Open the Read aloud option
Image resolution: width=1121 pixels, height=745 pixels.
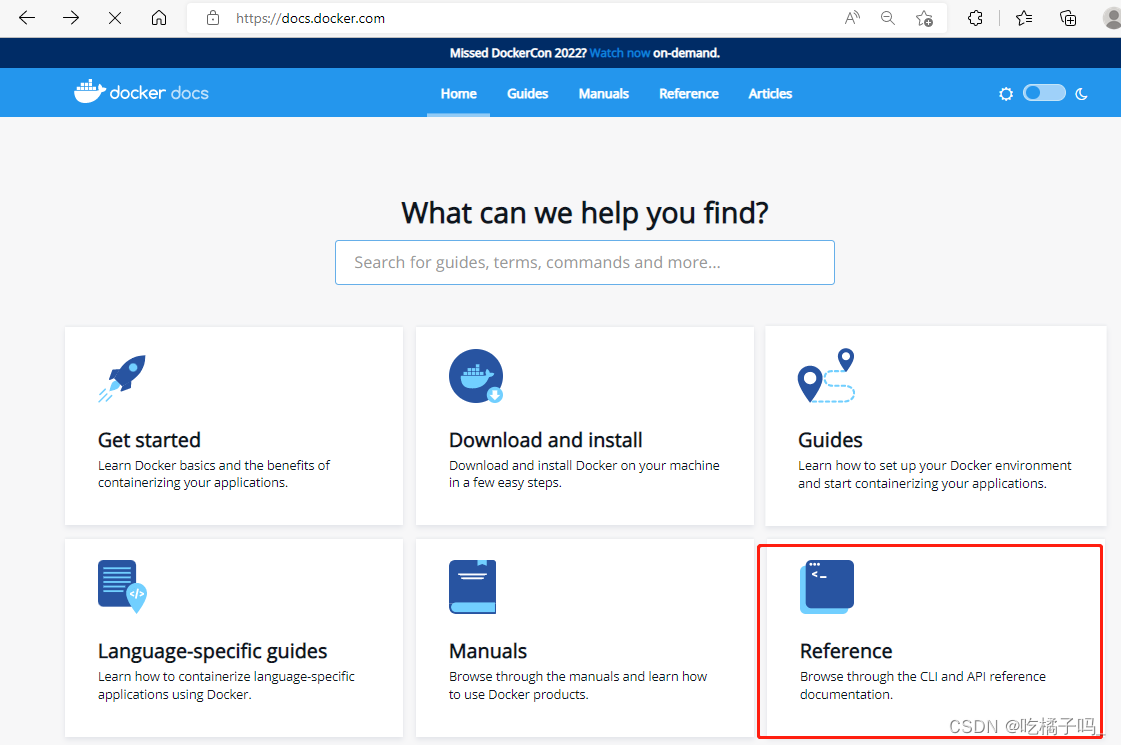[x=851, y=17]
